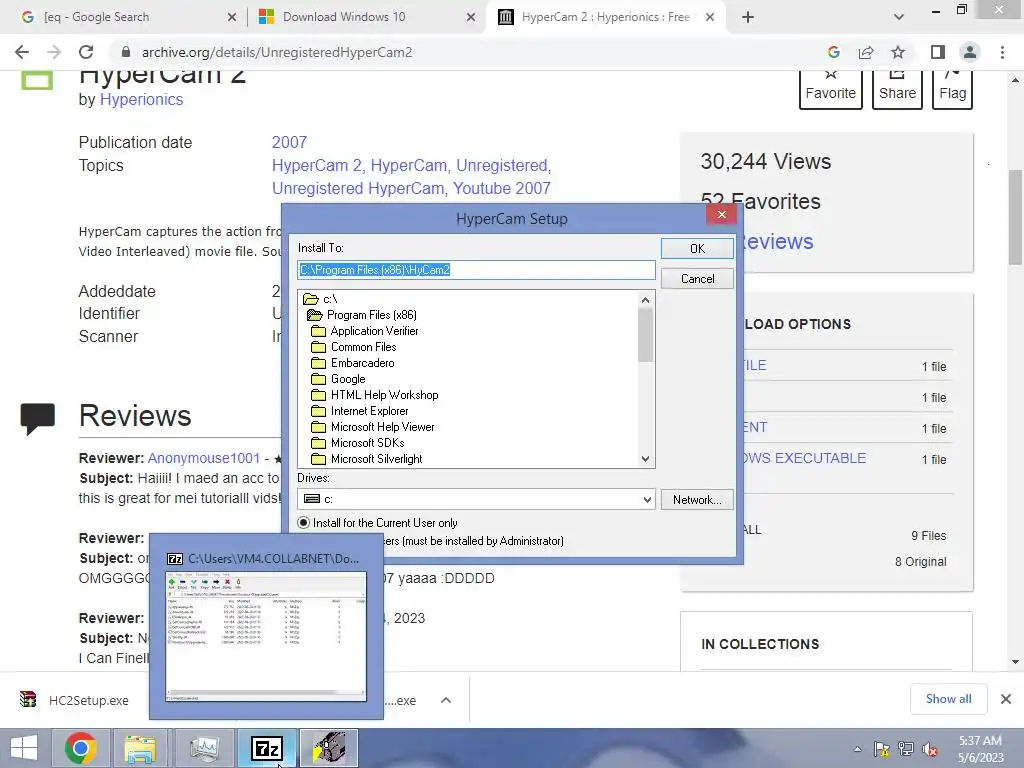1024x768 pixels.
Task: Open the Chrome three-dot menu
Action: click(1002, 52)
